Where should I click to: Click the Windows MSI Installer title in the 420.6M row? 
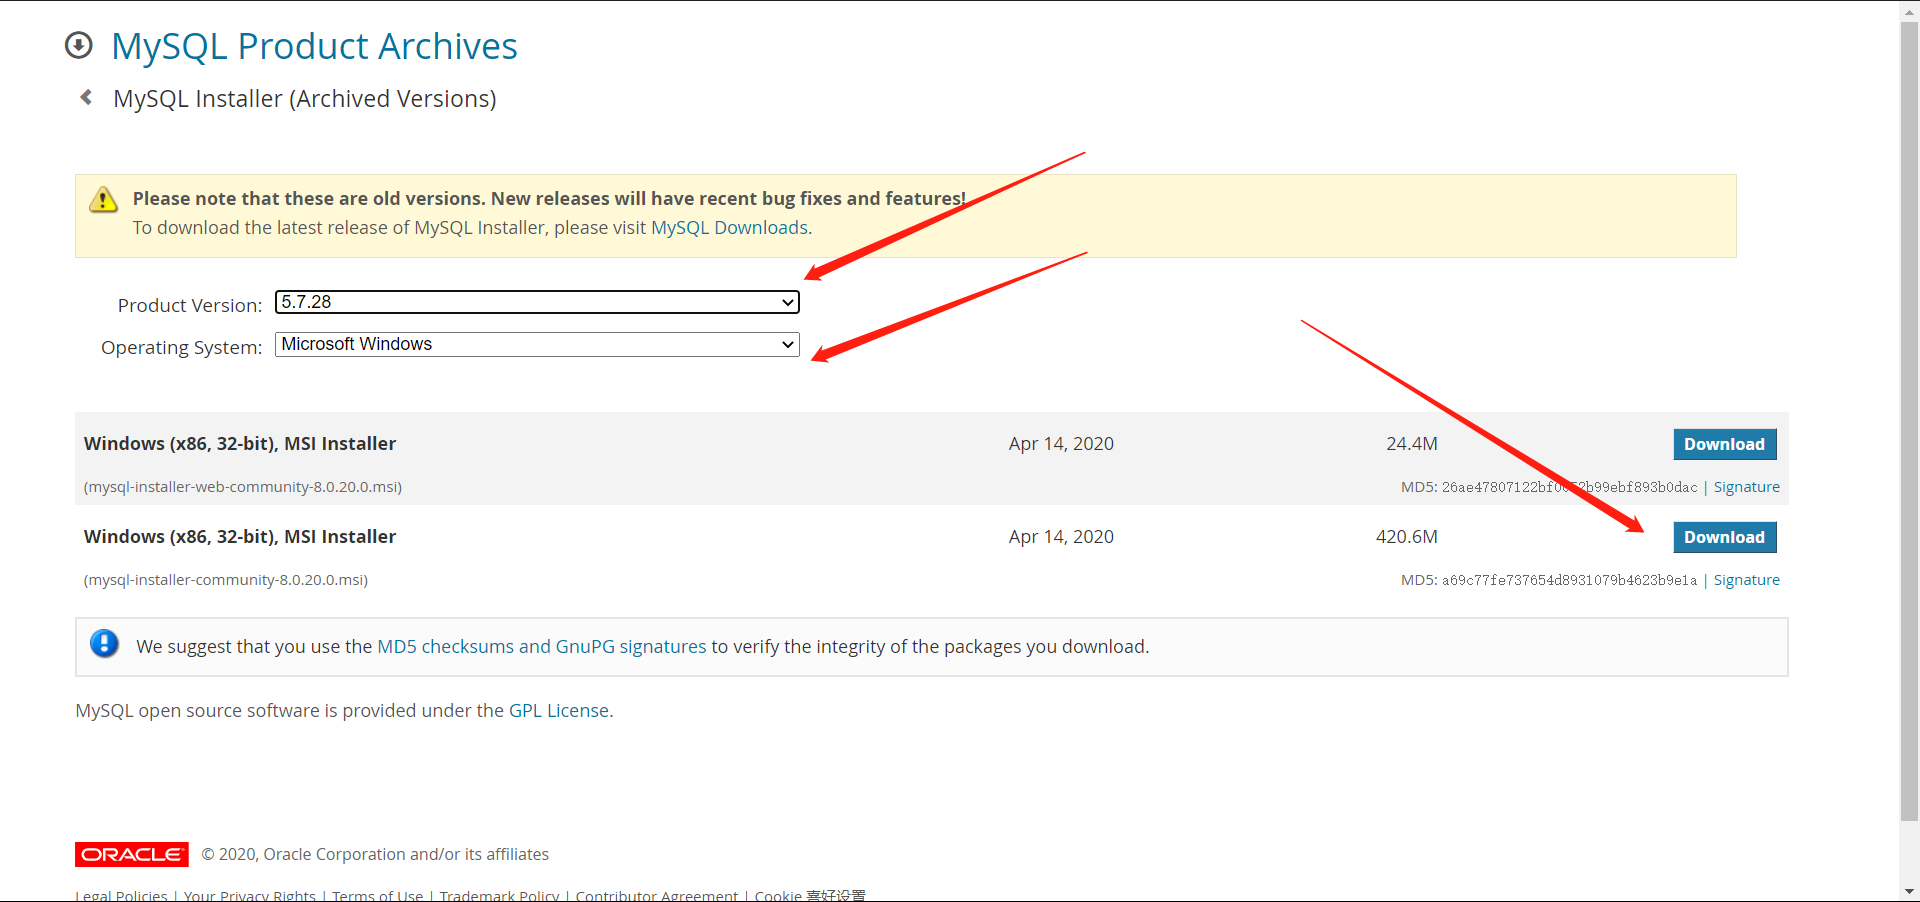(240, 537)
